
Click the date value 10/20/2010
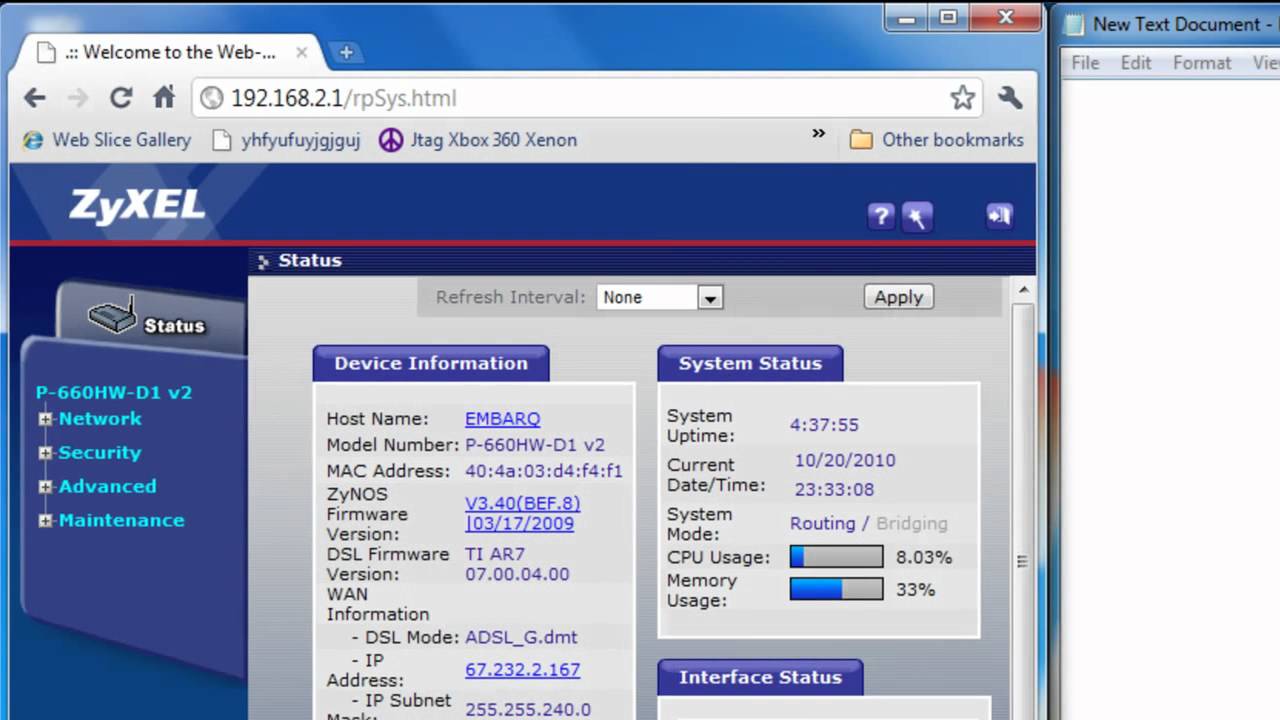tap(845, 461)
